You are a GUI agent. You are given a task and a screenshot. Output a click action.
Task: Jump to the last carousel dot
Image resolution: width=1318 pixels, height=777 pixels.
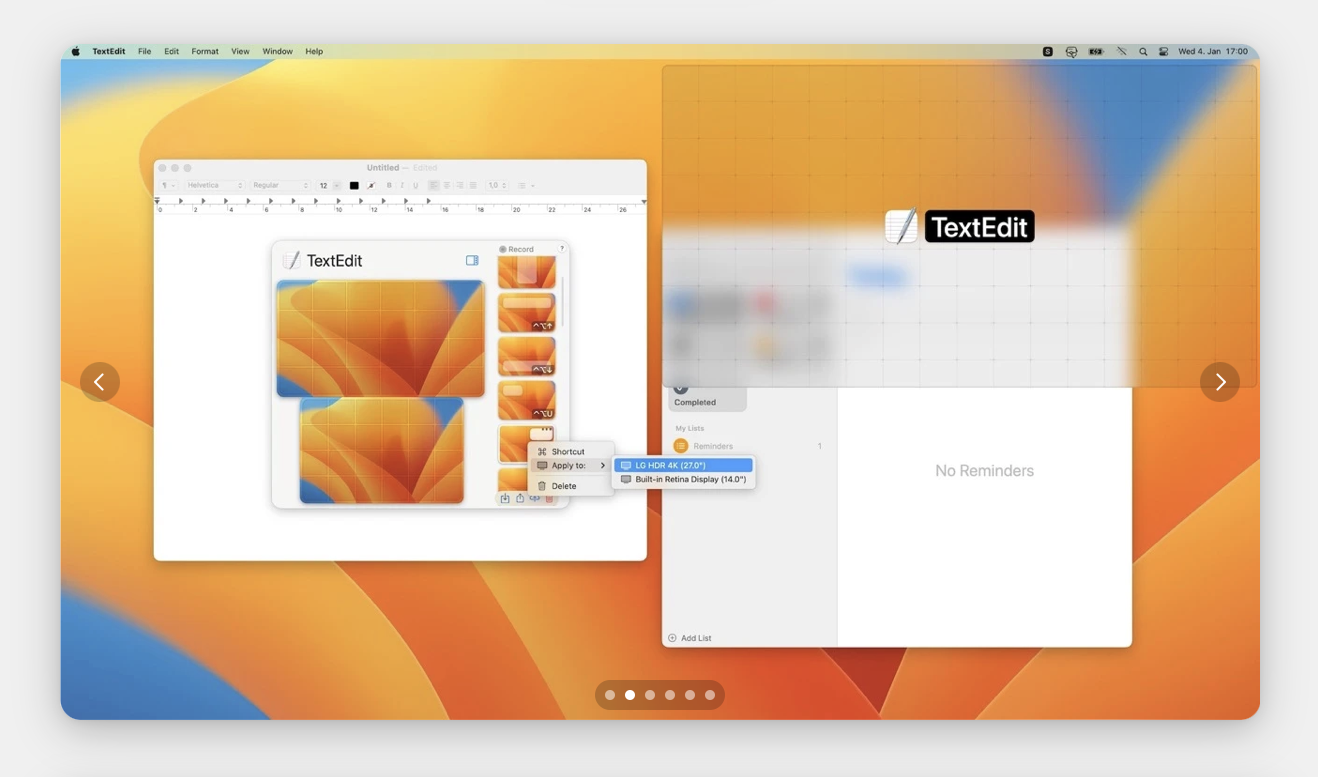(x=710, y=695)
